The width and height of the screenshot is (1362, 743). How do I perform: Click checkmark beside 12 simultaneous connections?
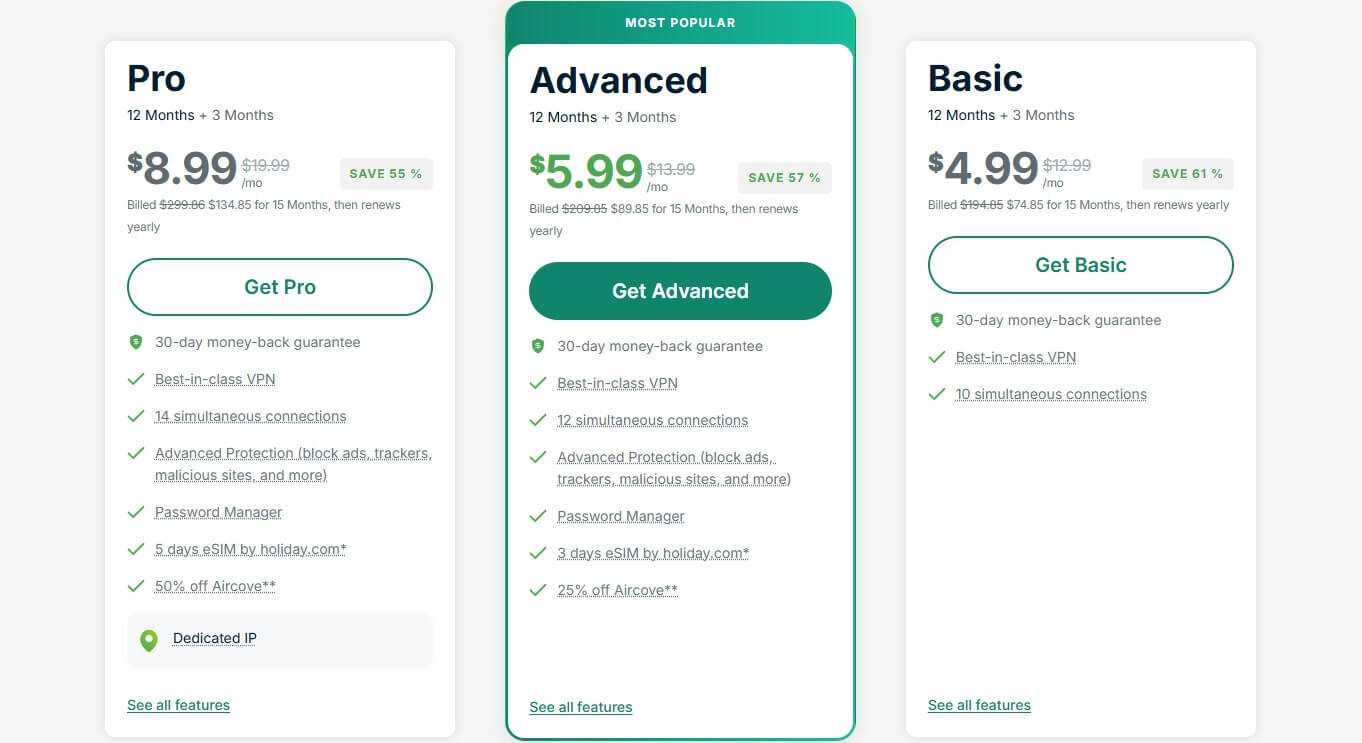click(538, 420)
